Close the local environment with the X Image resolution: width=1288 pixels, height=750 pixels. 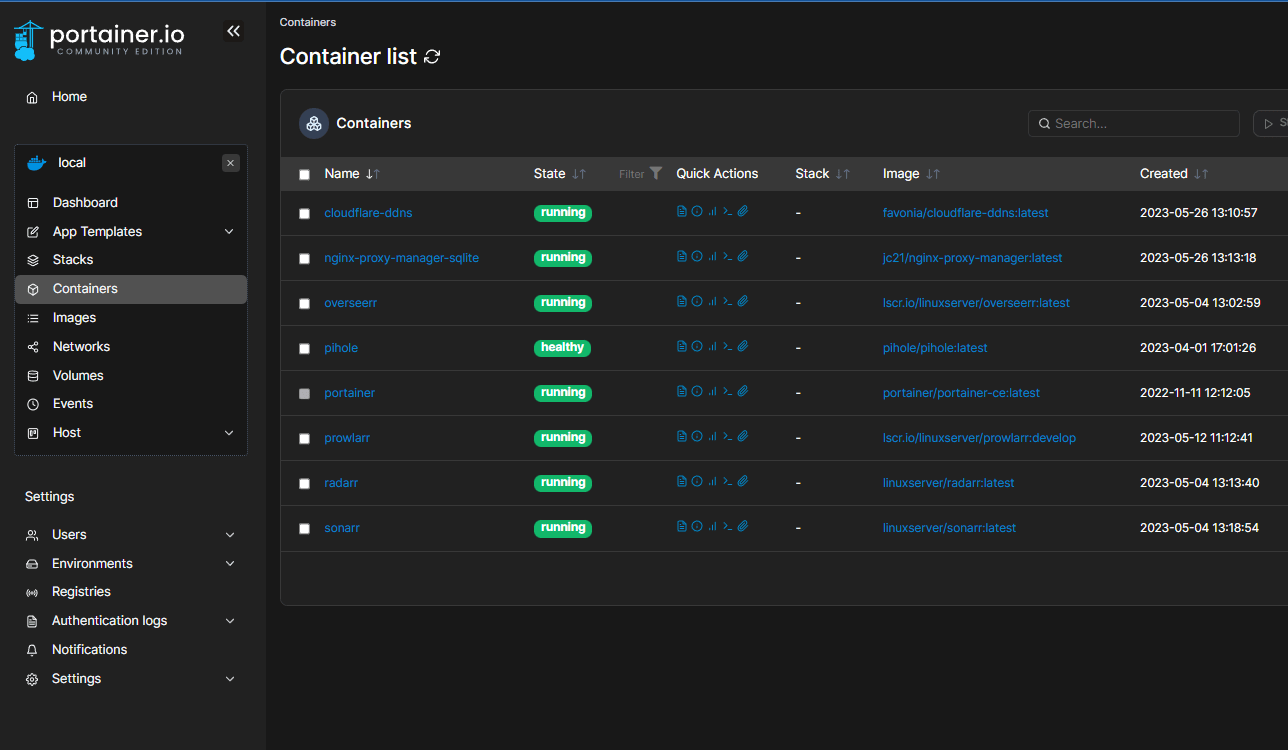tap(231, 163)
